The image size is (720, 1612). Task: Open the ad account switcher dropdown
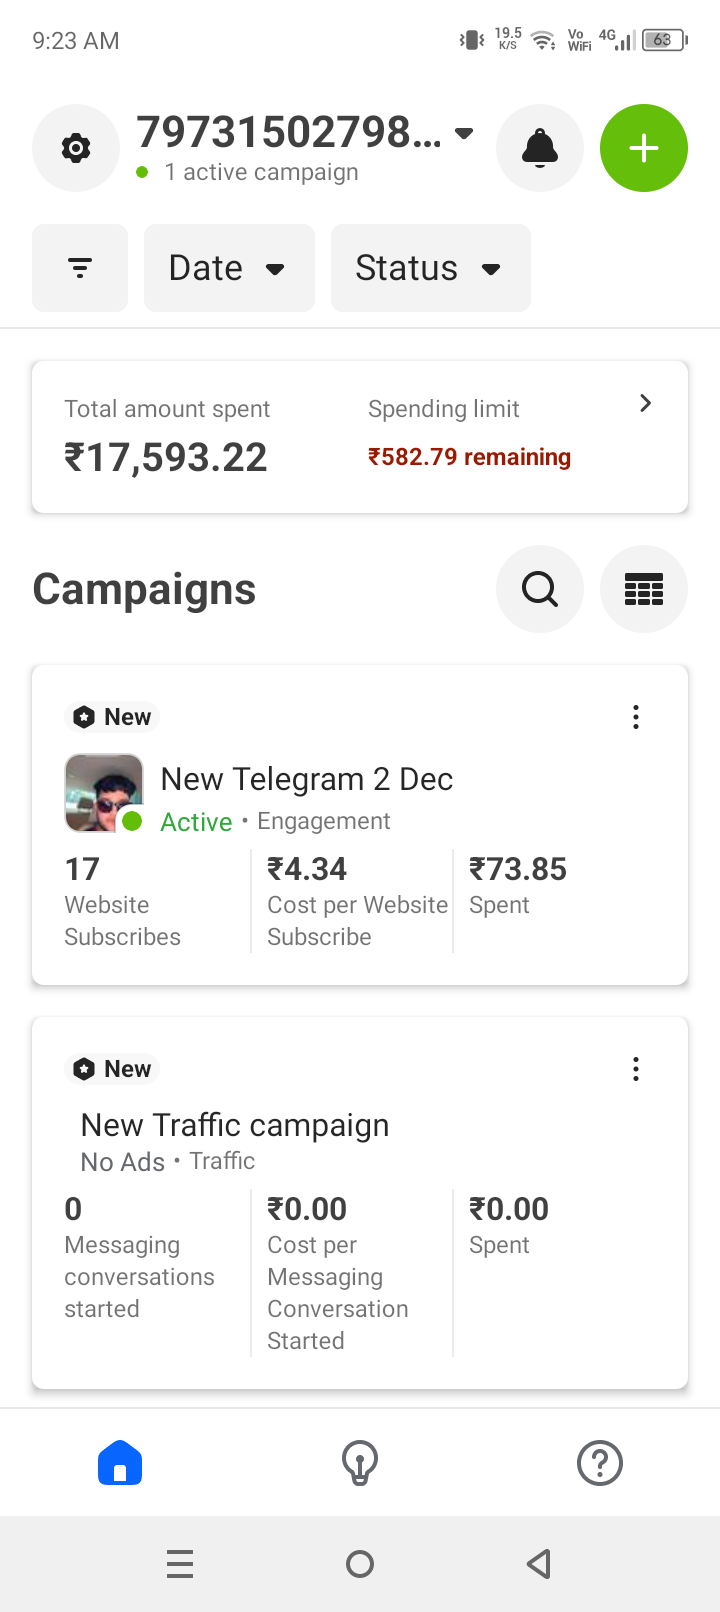click(x=464, y=133)
